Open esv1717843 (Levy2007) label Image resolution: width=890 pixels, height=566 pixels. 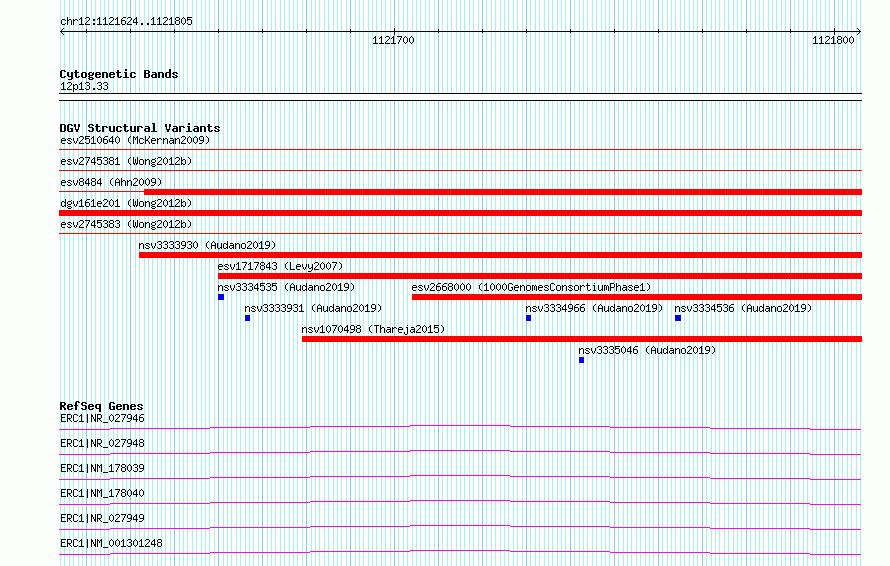click(280, 266)
